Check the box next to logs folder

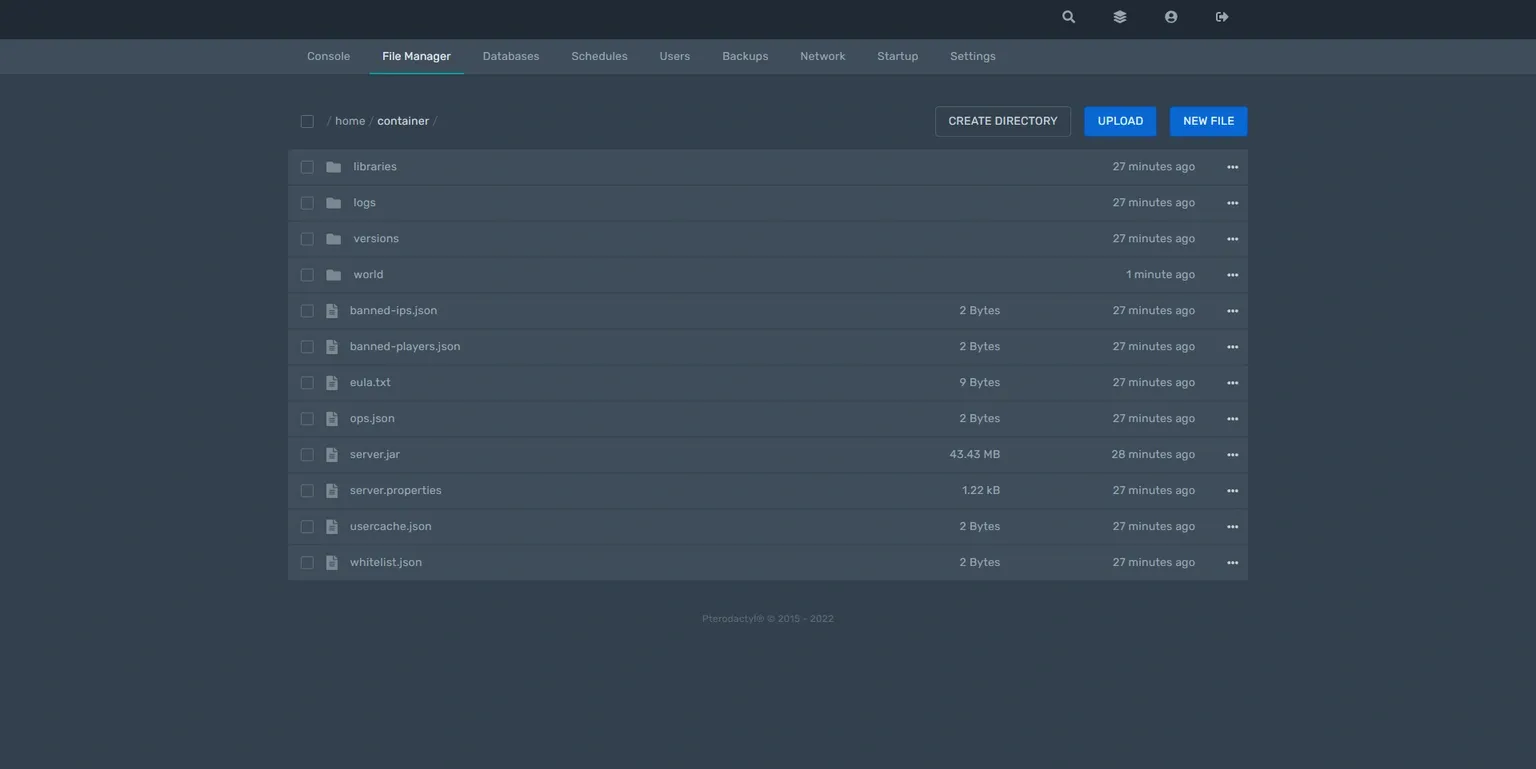307,203
